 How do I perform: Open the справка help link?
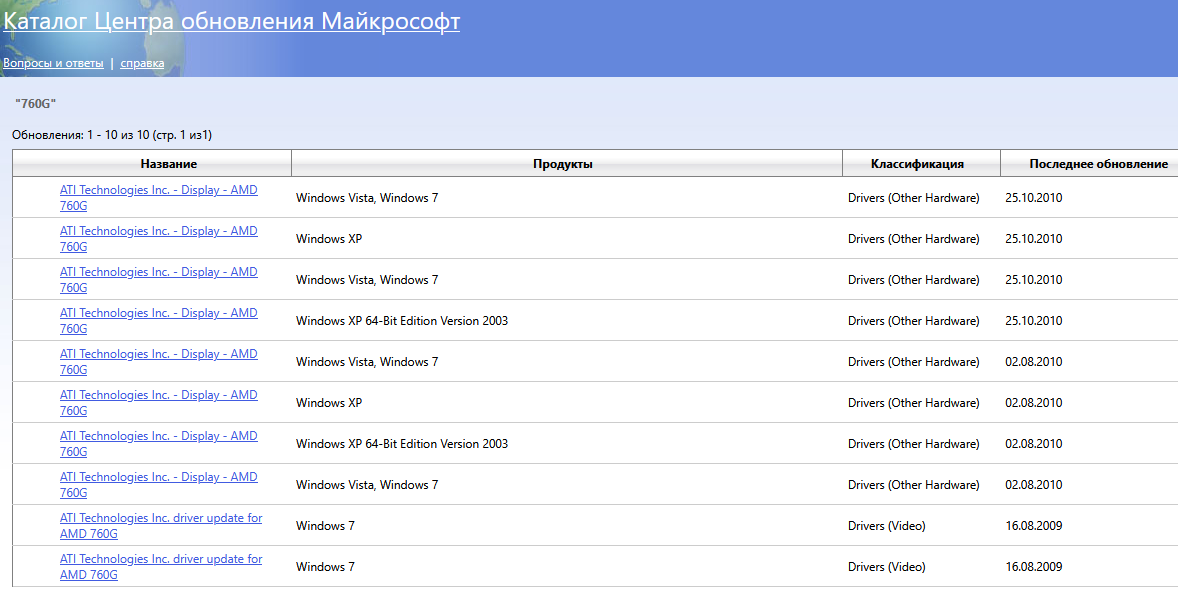[142, 63]
